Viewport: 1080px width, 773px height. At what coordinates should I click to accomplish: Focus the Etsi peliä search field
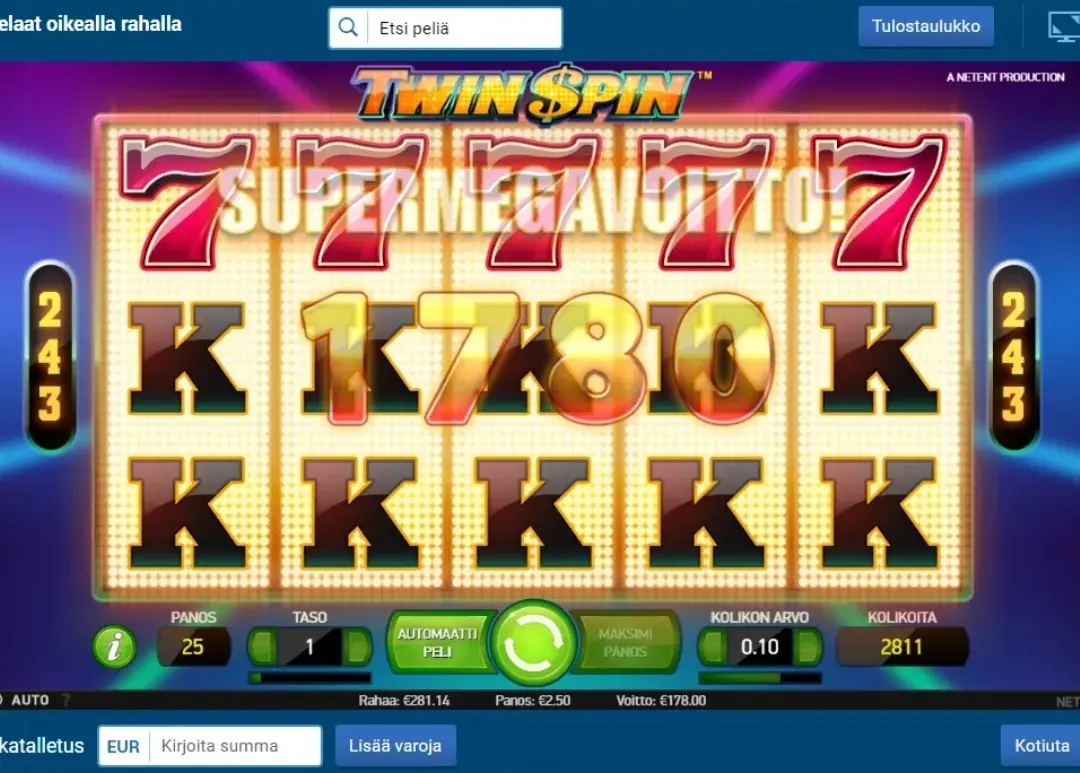pyautogui.click(x=465, y=28)
